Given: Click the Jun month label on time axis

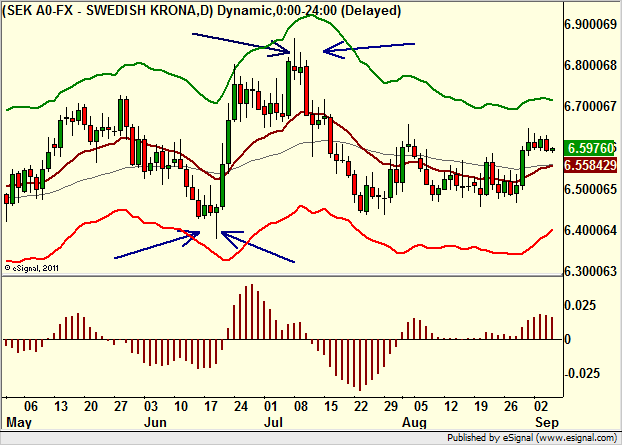Looking at the screenshot, I should coord(155,422).
